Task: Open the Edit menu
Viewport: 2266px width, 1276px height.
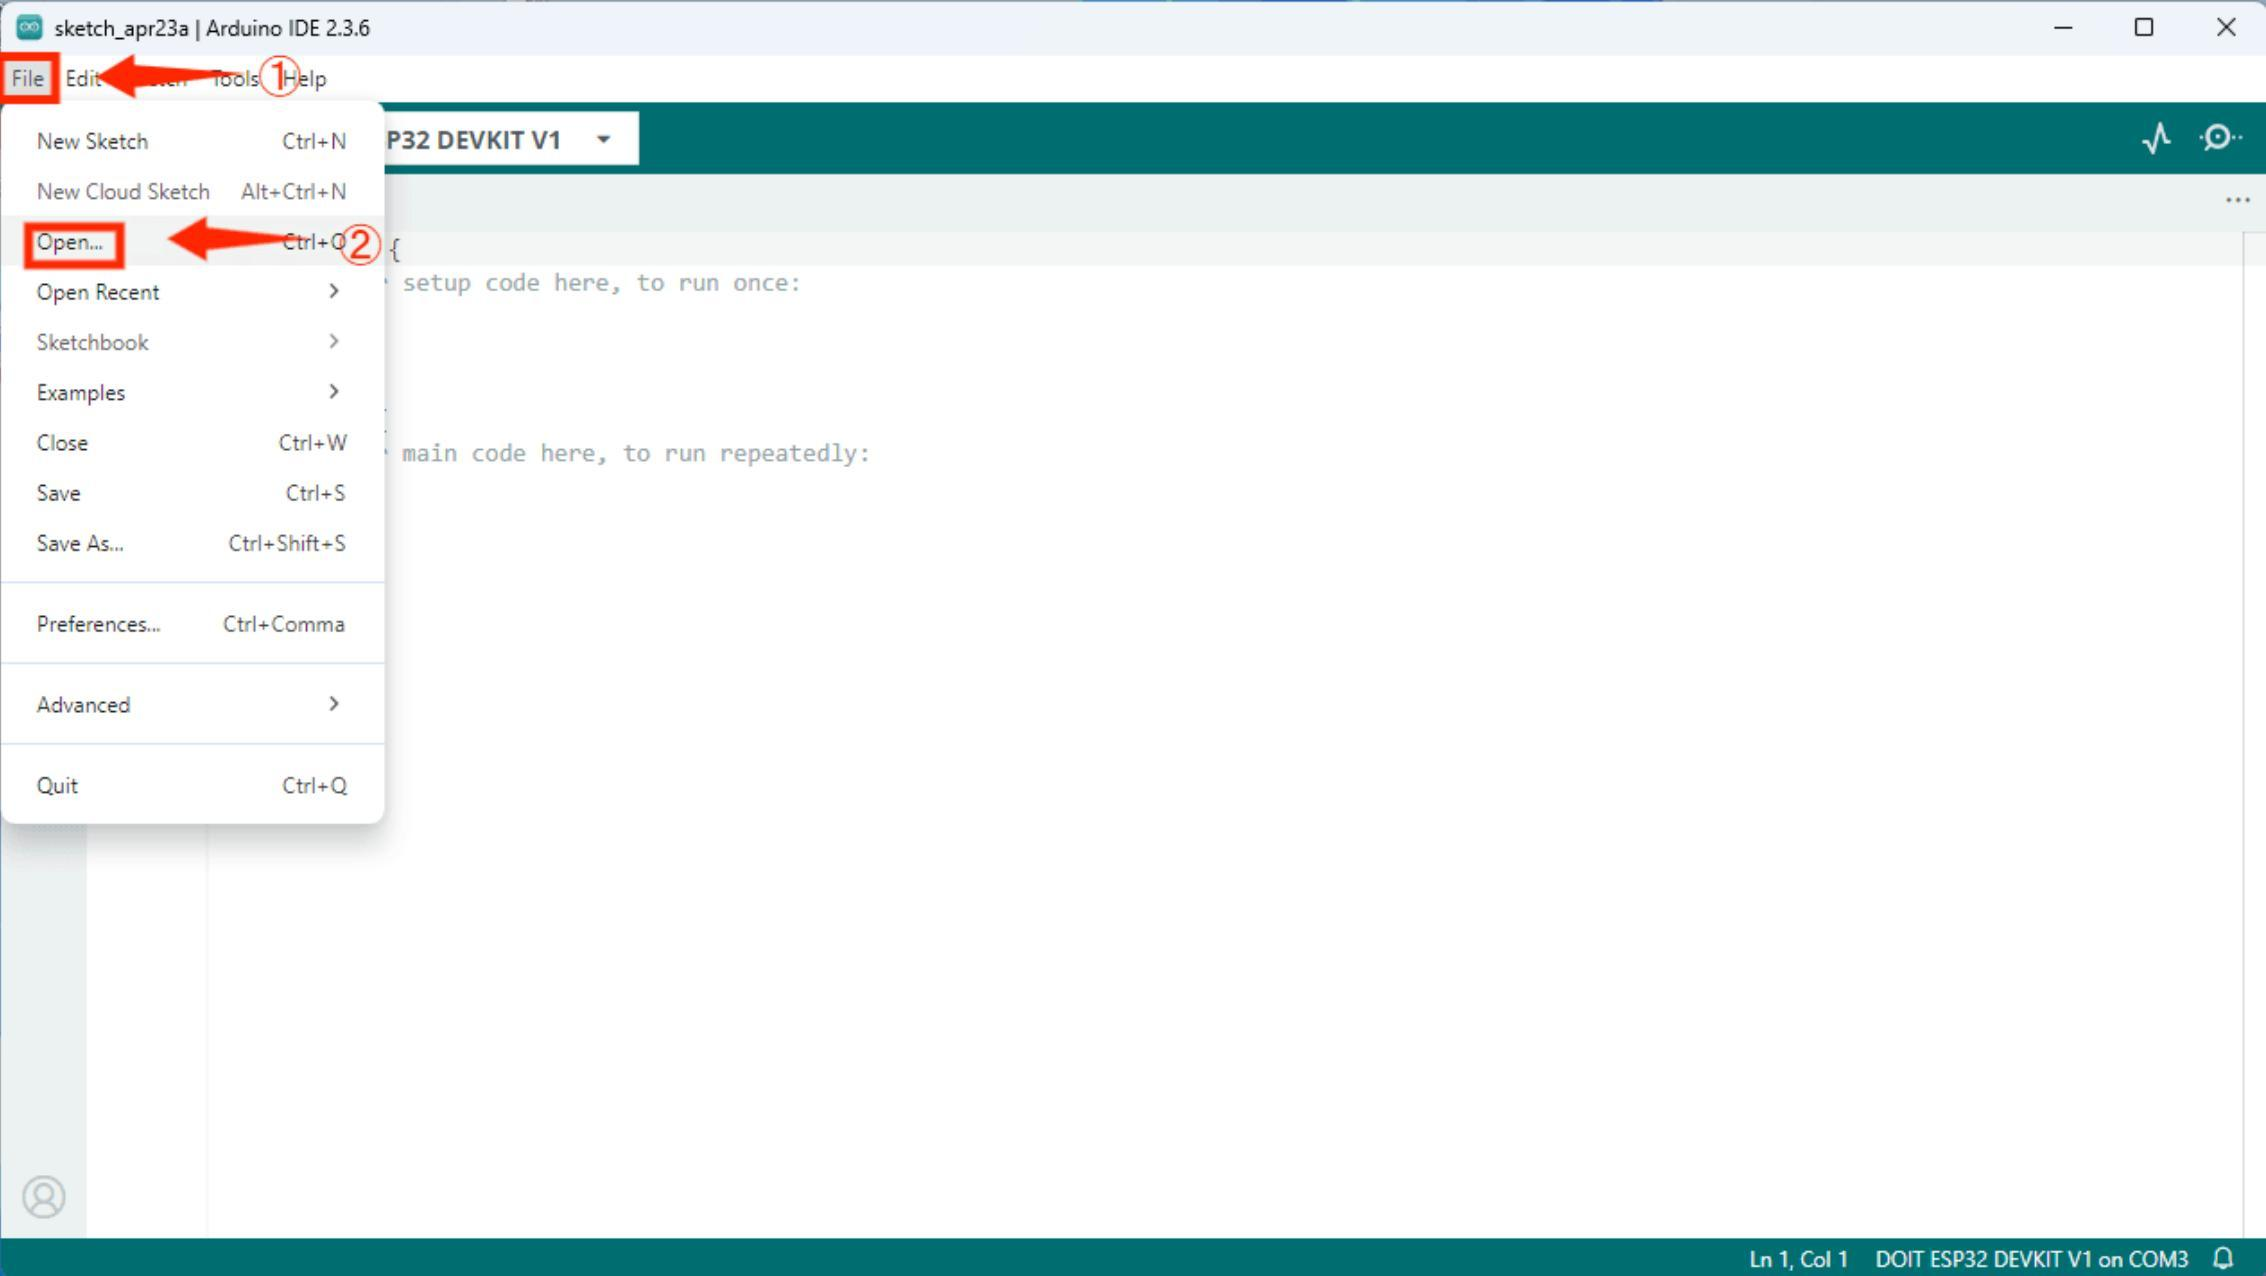Action: coord(83,78)
